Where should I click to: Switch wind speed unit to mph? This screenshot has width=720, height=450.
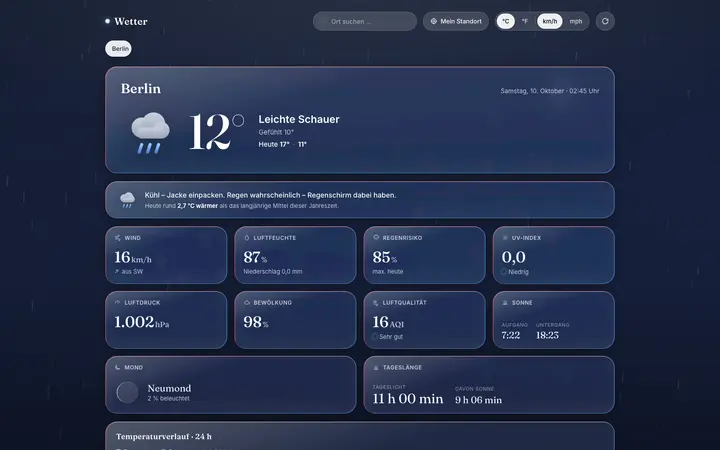click(576, 21)
